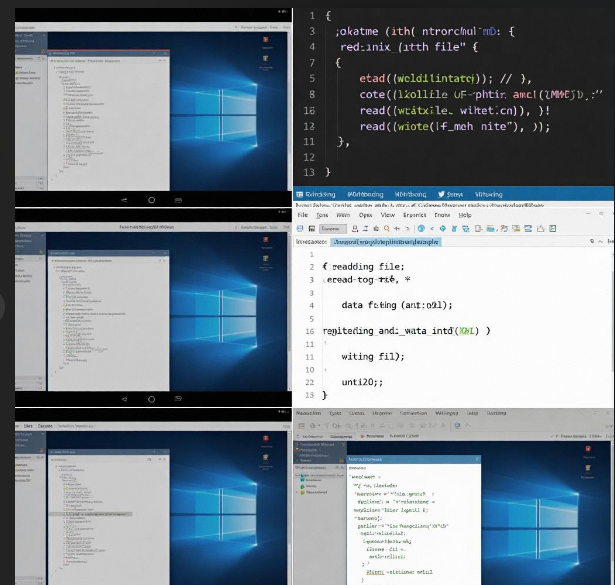Tap Android recents button in top-left emulator
The height and width of the screenshot is (585, 615).
pyautogui.click(x=178, y=200)
